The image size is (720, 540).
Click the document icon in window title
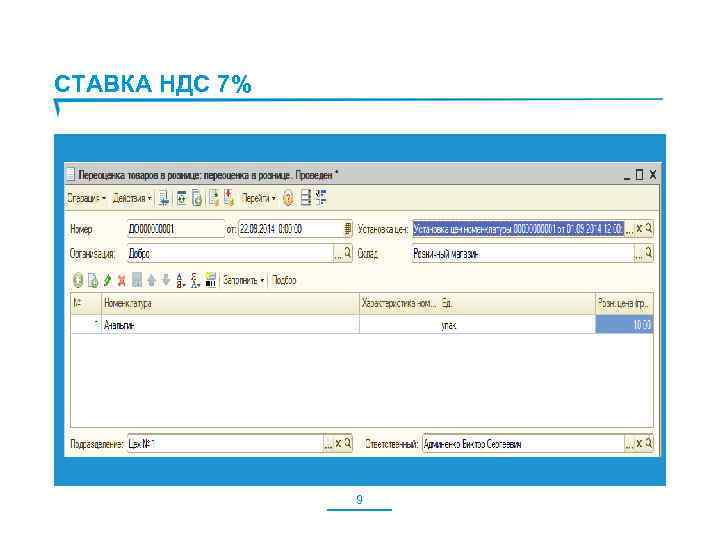point(71,175)
